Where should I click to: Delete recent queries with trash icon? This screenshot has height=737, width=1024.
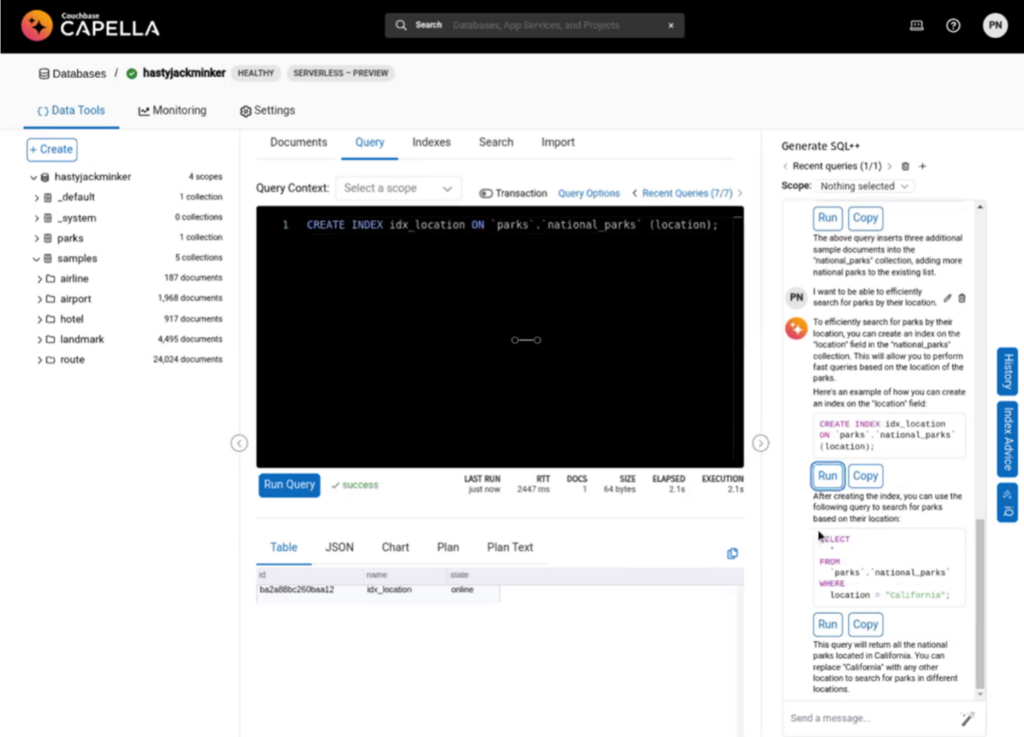point(905,166)
